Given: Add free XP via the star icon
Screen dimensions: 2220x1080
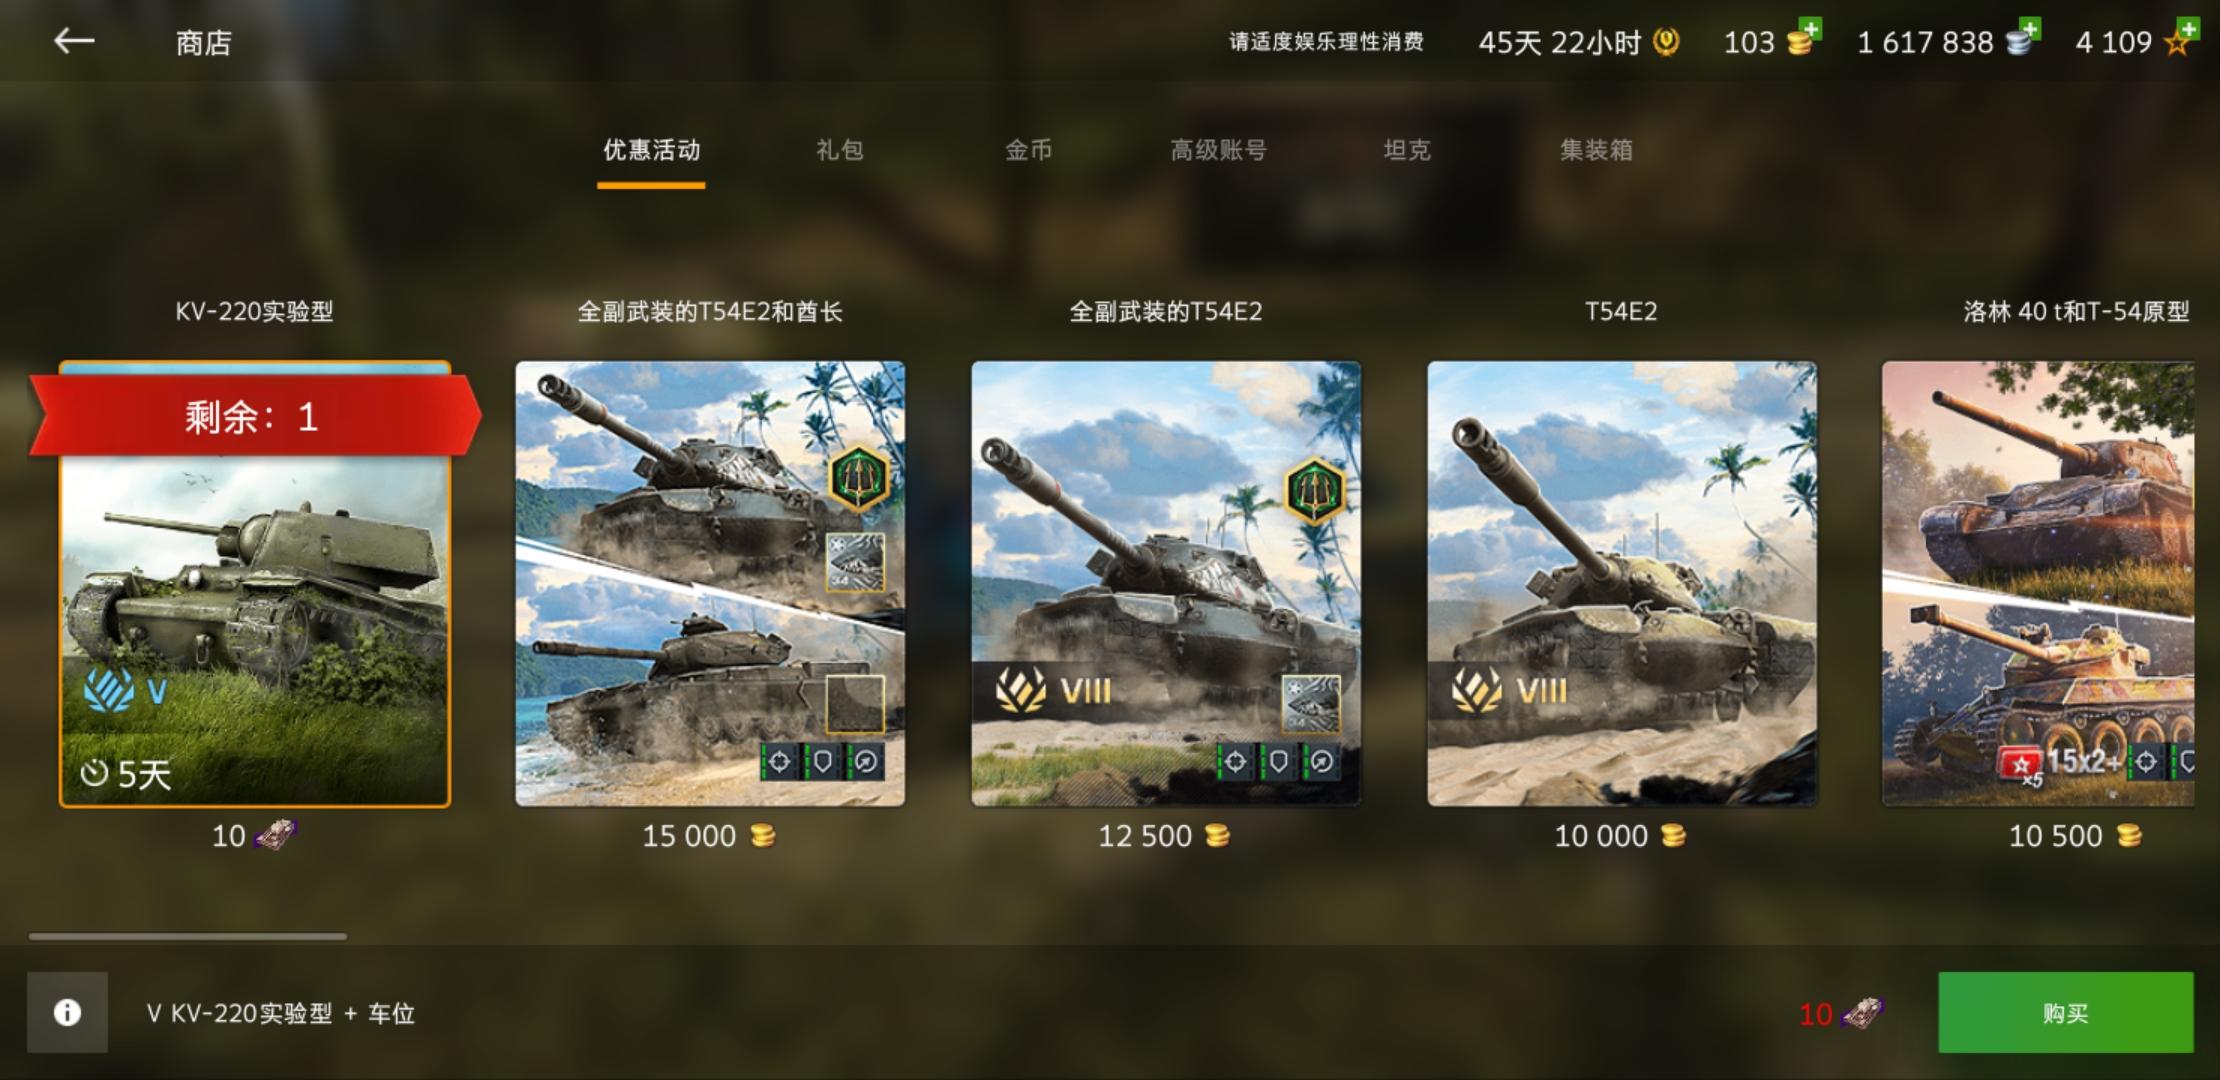Looking at the screenshot, I should click(2180, 40).
